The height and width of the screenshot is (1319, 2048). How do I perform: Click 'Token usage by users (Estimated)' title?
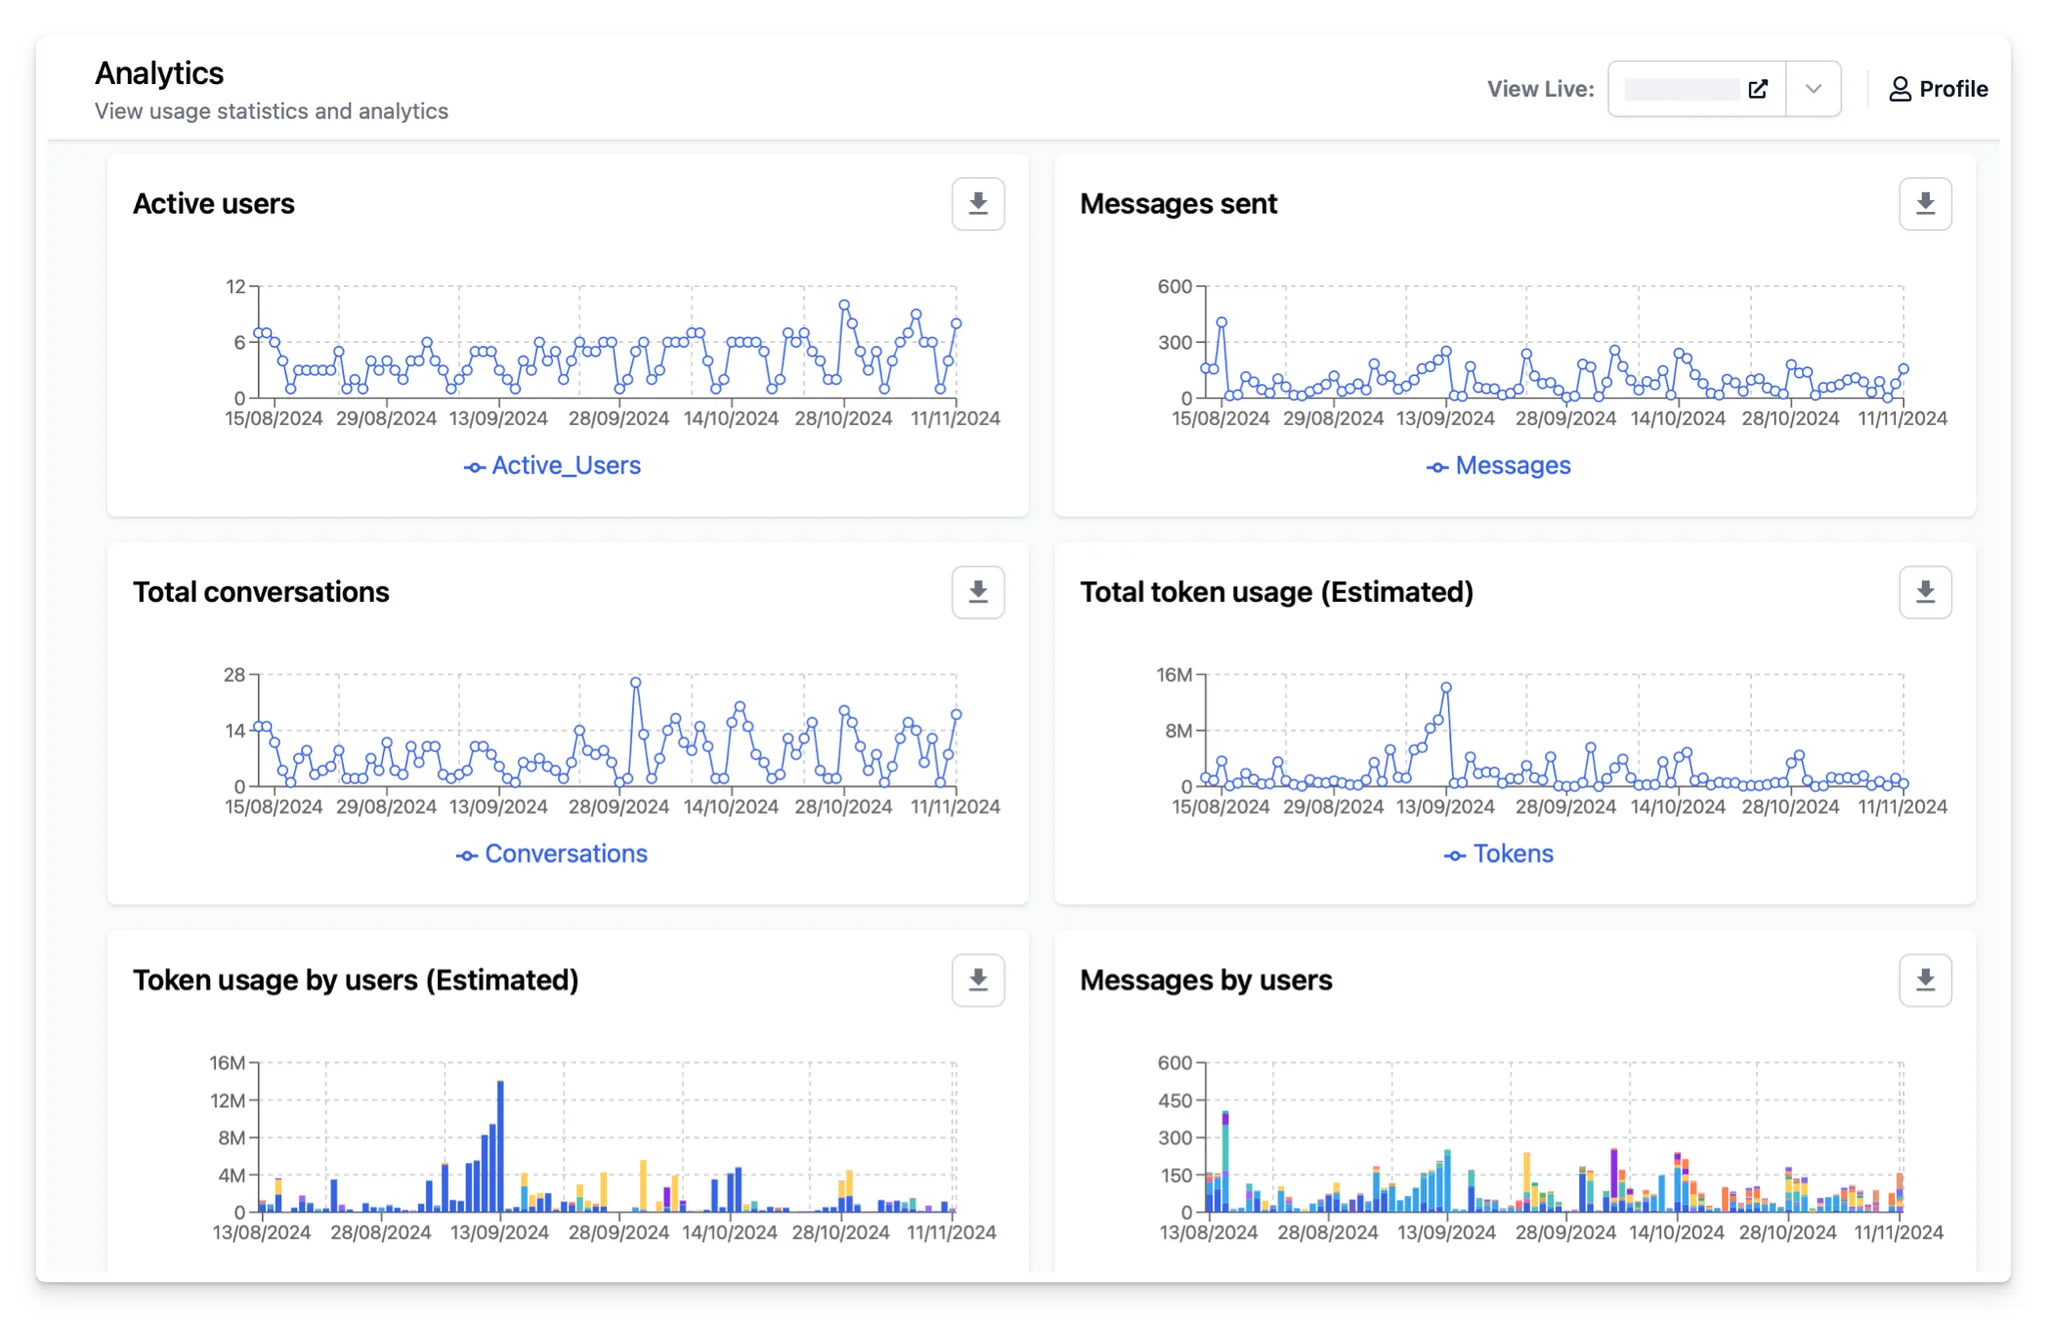coord(356,980)
